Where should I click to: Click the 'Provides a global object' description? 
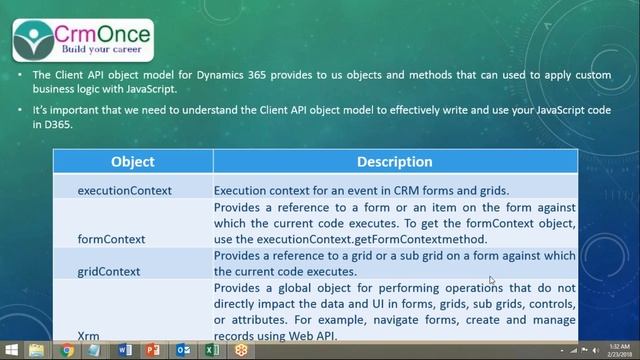coord(395,312)
